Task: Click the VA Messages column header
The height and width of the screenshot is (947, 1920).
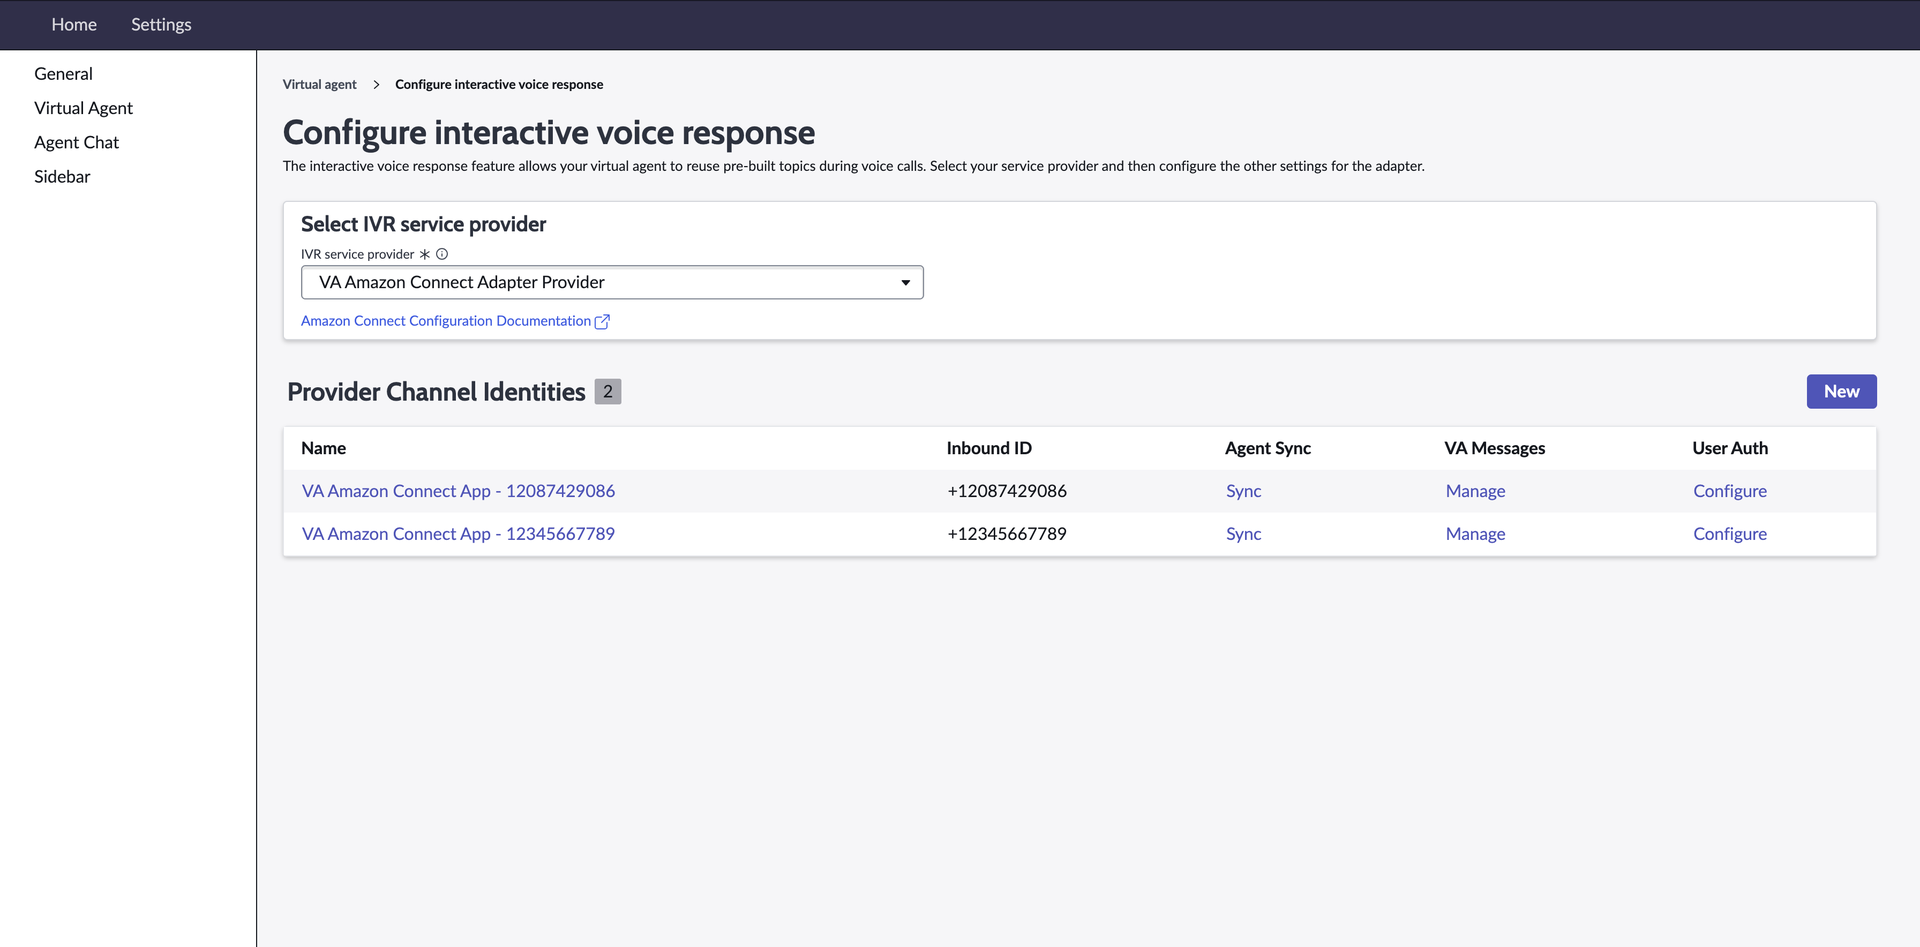Action: point(1494,448)
